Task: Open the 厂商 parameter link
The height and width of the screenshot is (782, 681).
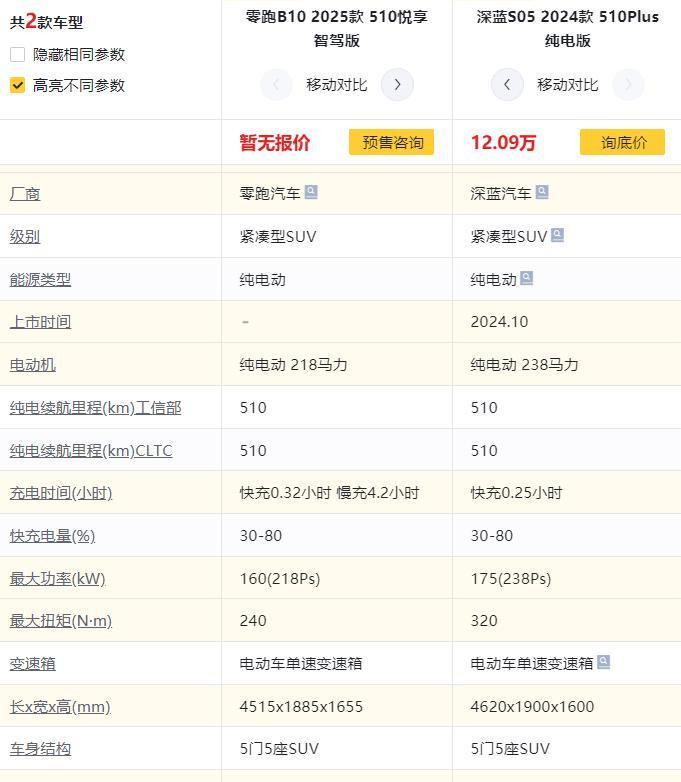Action: point(25,194)
